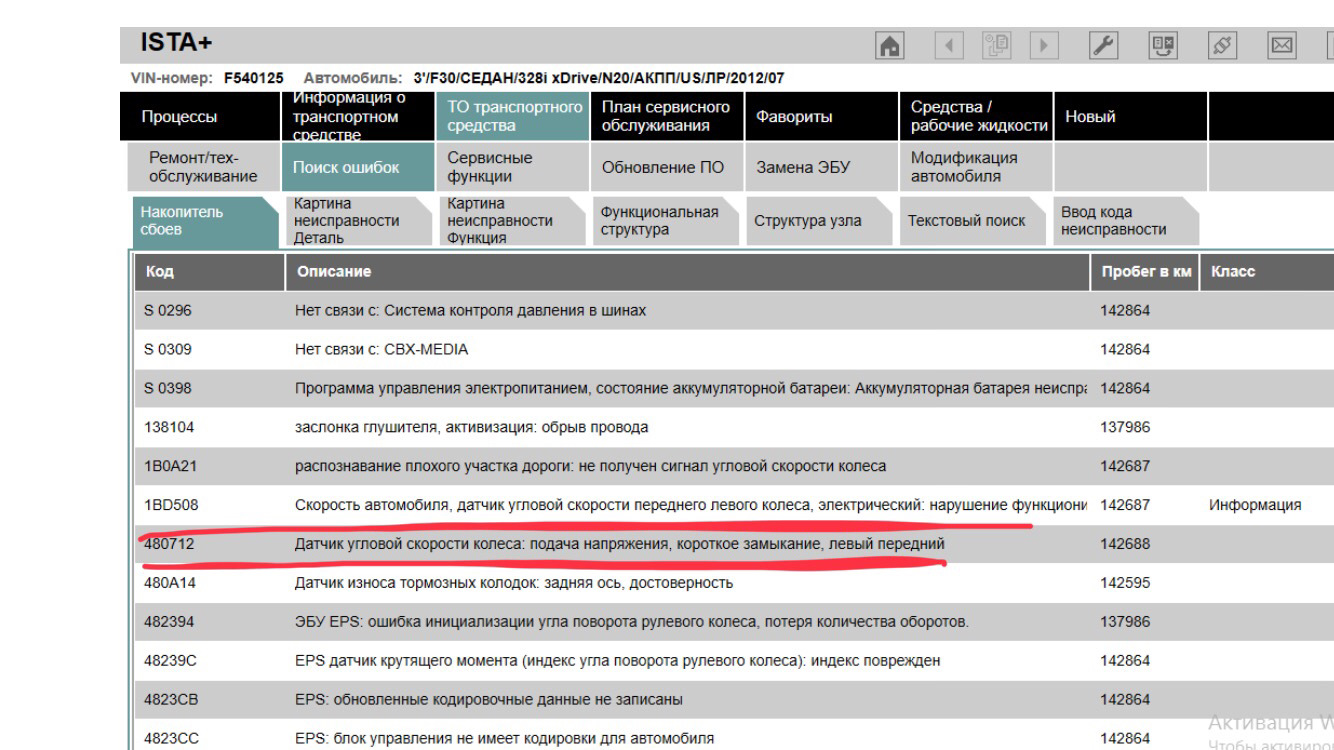Screen dimensions: 1334x750
Task: Select fault code 1BD508
Action: click(171, 506)
